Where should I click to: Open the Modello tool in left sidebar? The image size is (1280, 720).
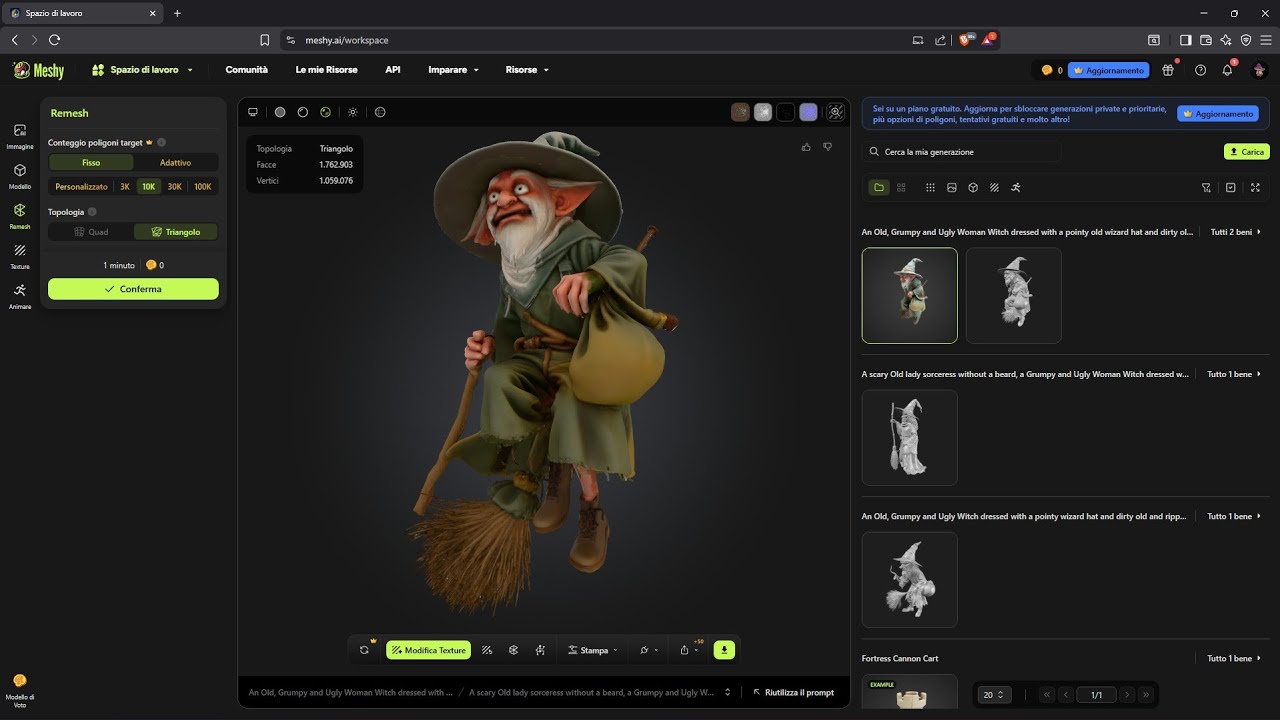click(20, 176)
